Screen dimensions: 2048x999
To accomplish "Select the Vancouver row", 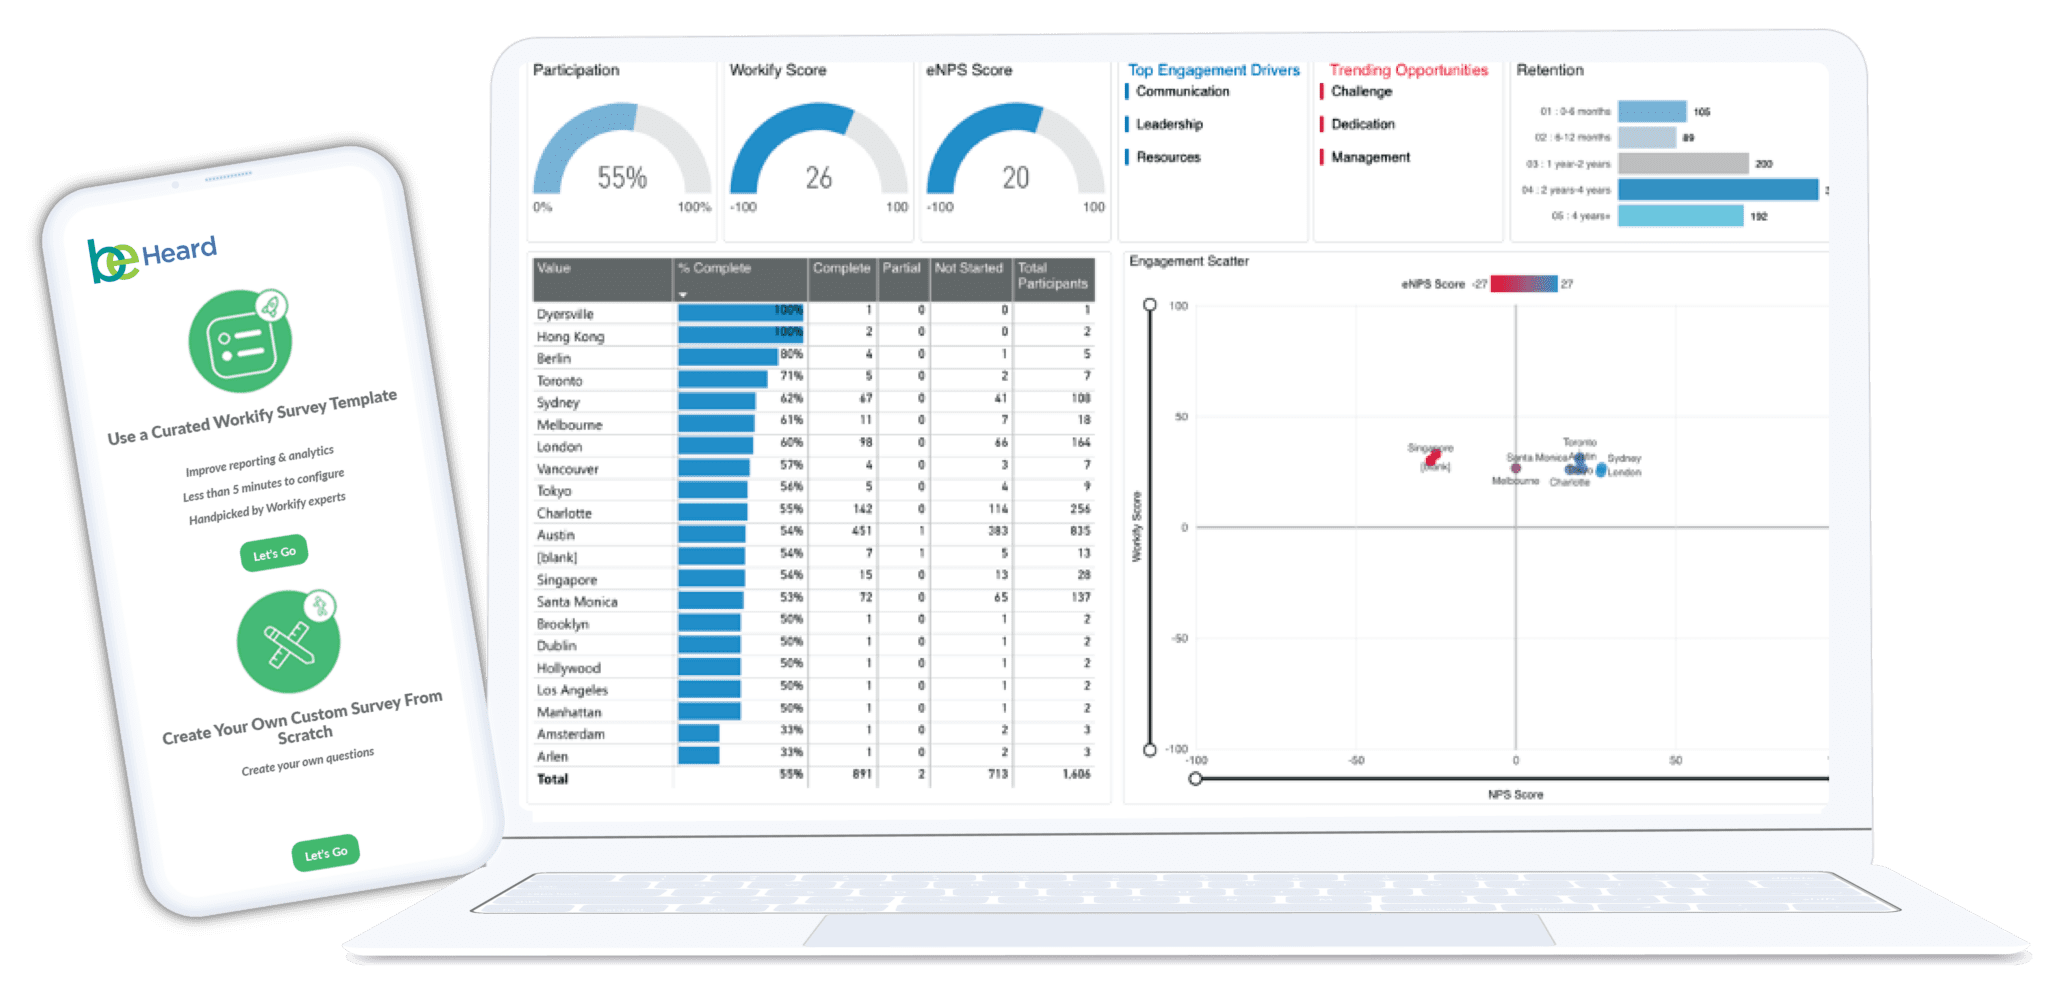I will tap(814, 467).
